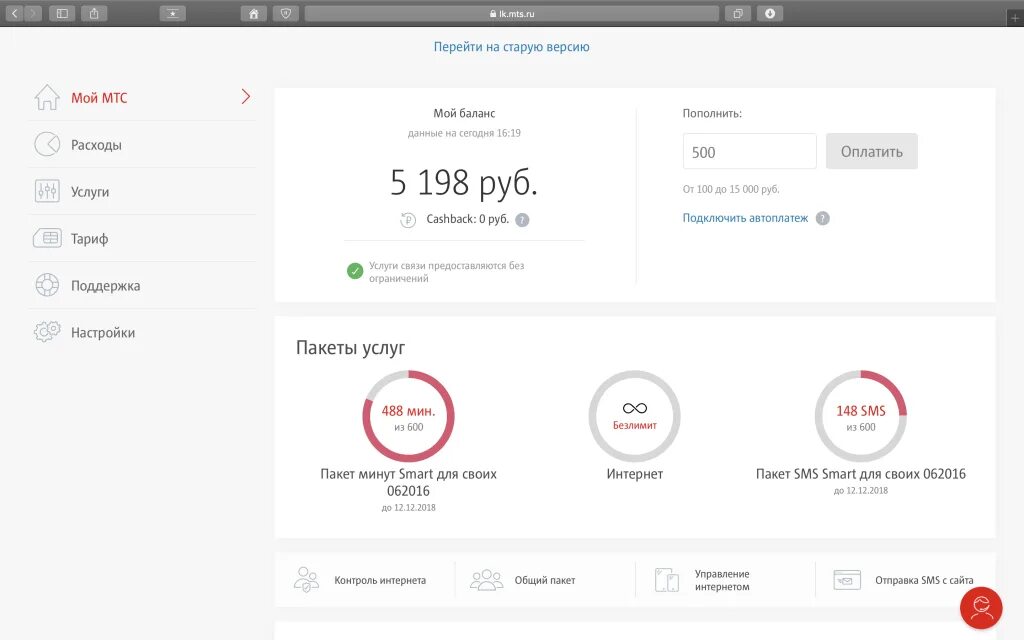Open the Safari downloads button
The image size is (1024, 640).
[x=770, y=13]
